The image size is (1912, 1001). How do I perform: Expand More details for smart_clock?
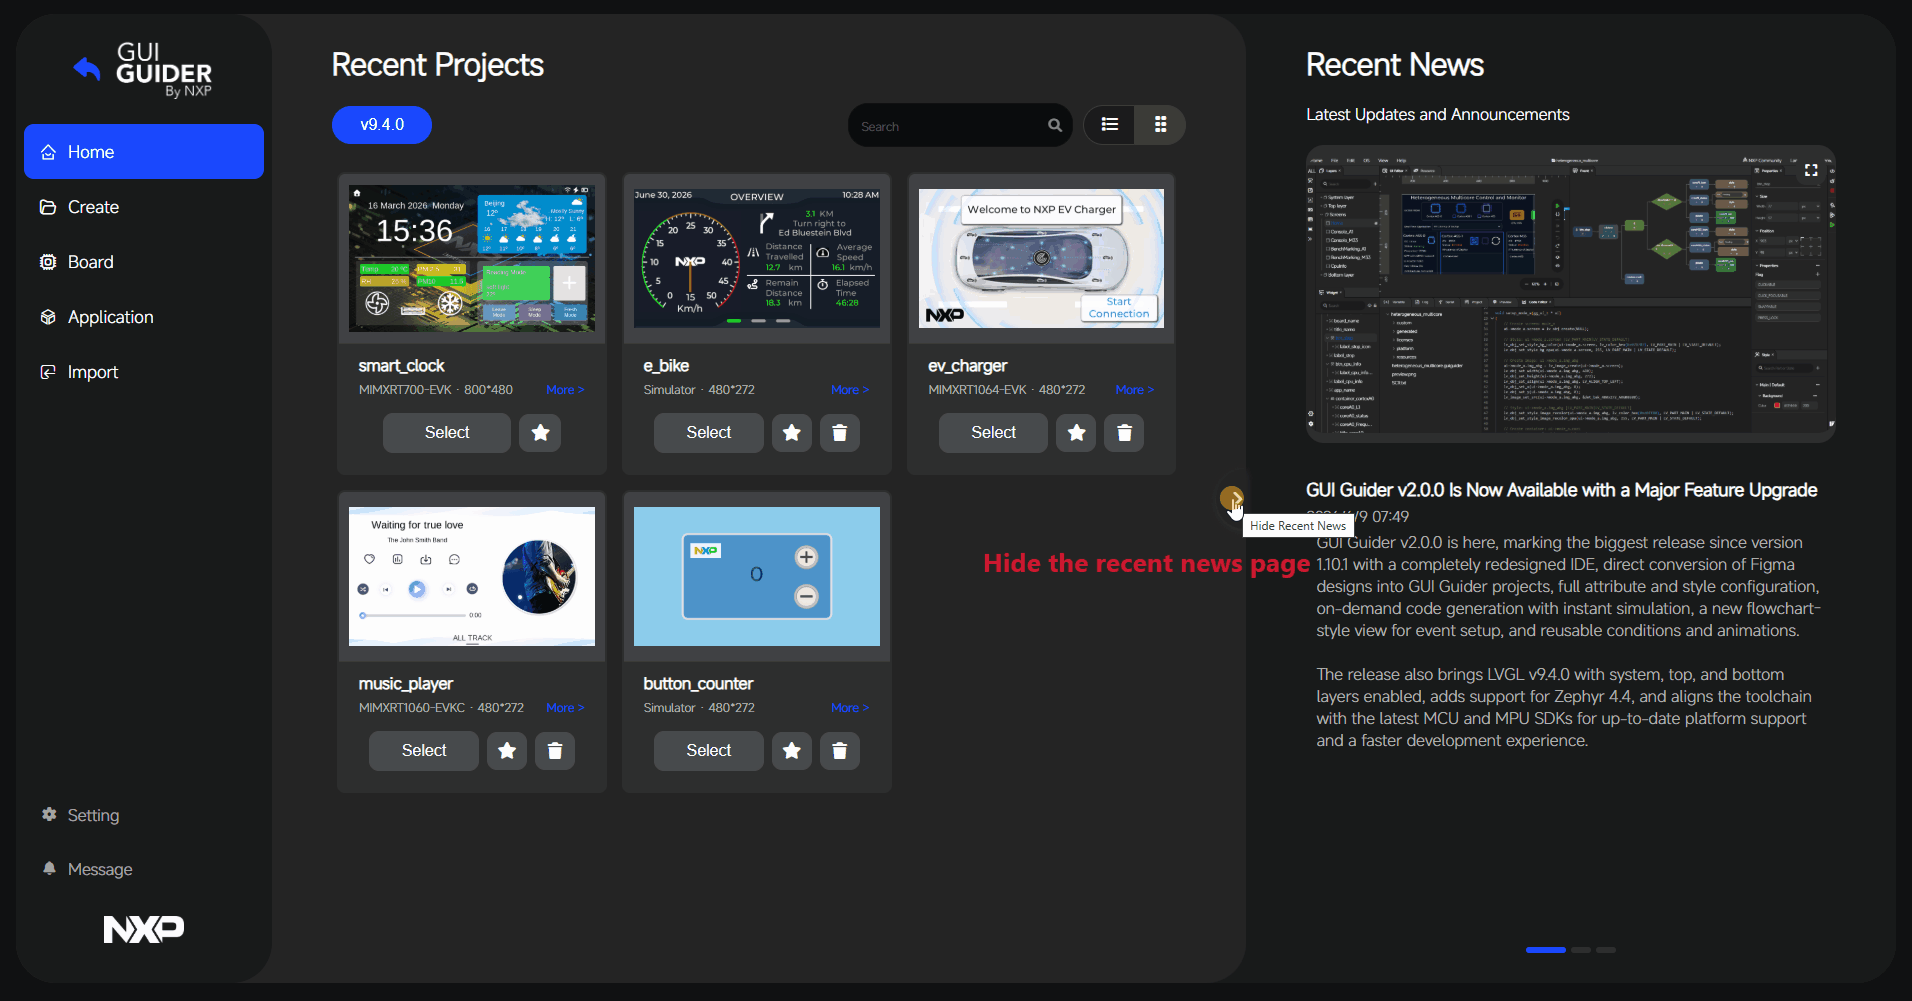(565, 390)
